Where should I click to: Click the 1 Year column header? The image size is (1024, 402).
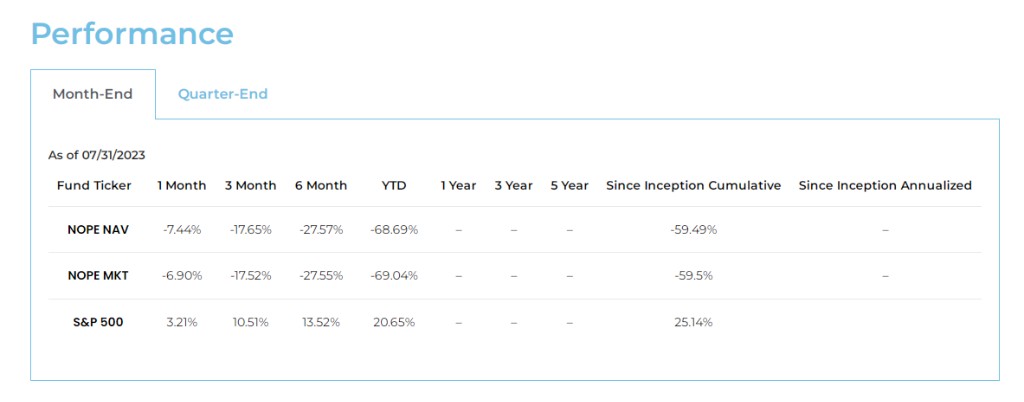pos(458,185)
